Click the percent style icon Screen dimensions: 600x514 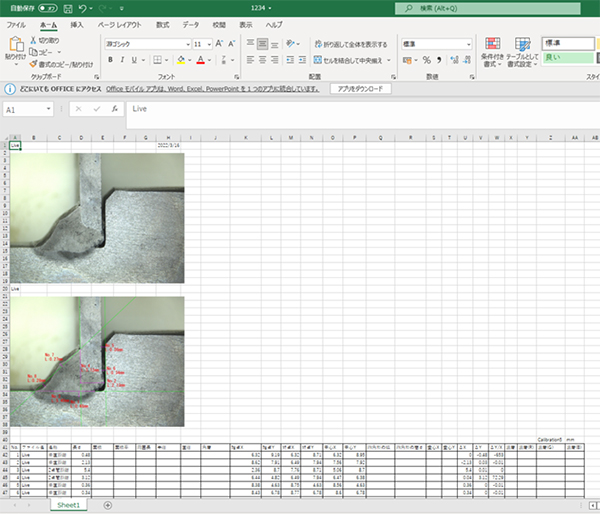(x=426, y=60)
